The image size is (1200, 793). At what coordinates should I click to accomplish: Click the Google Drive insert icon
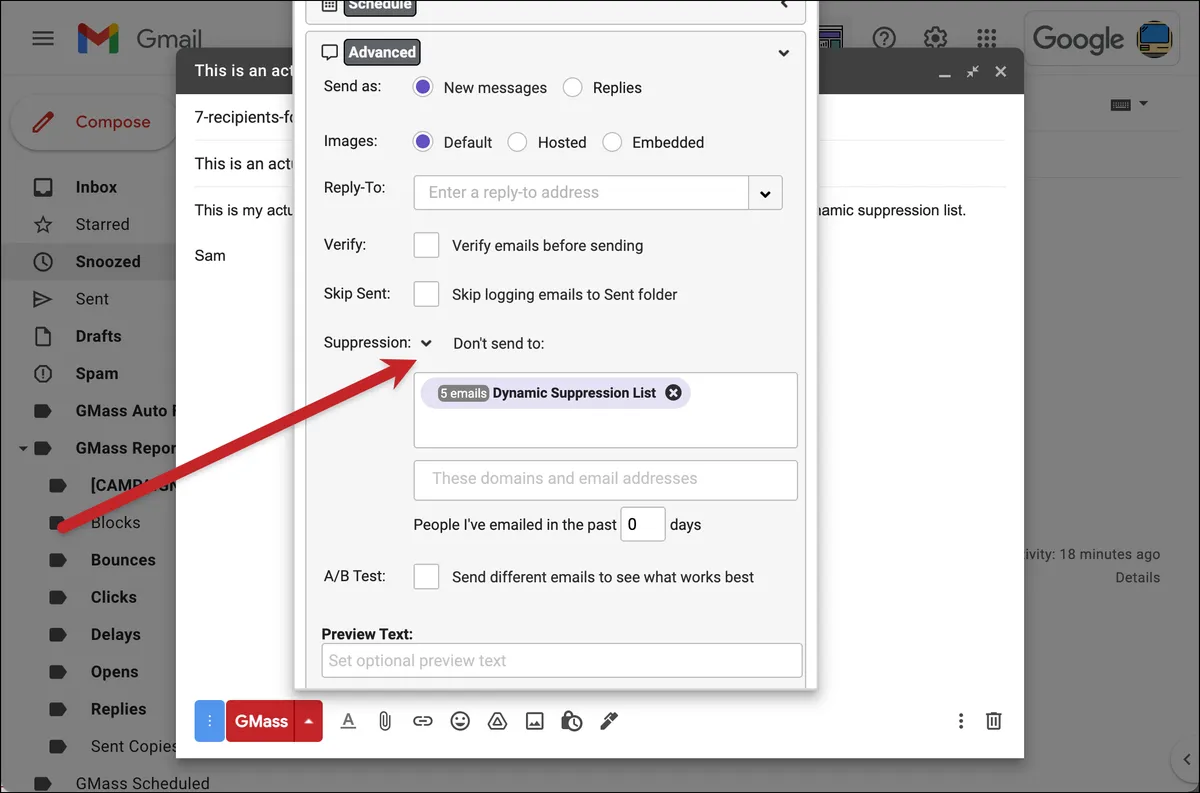point(497,721)
